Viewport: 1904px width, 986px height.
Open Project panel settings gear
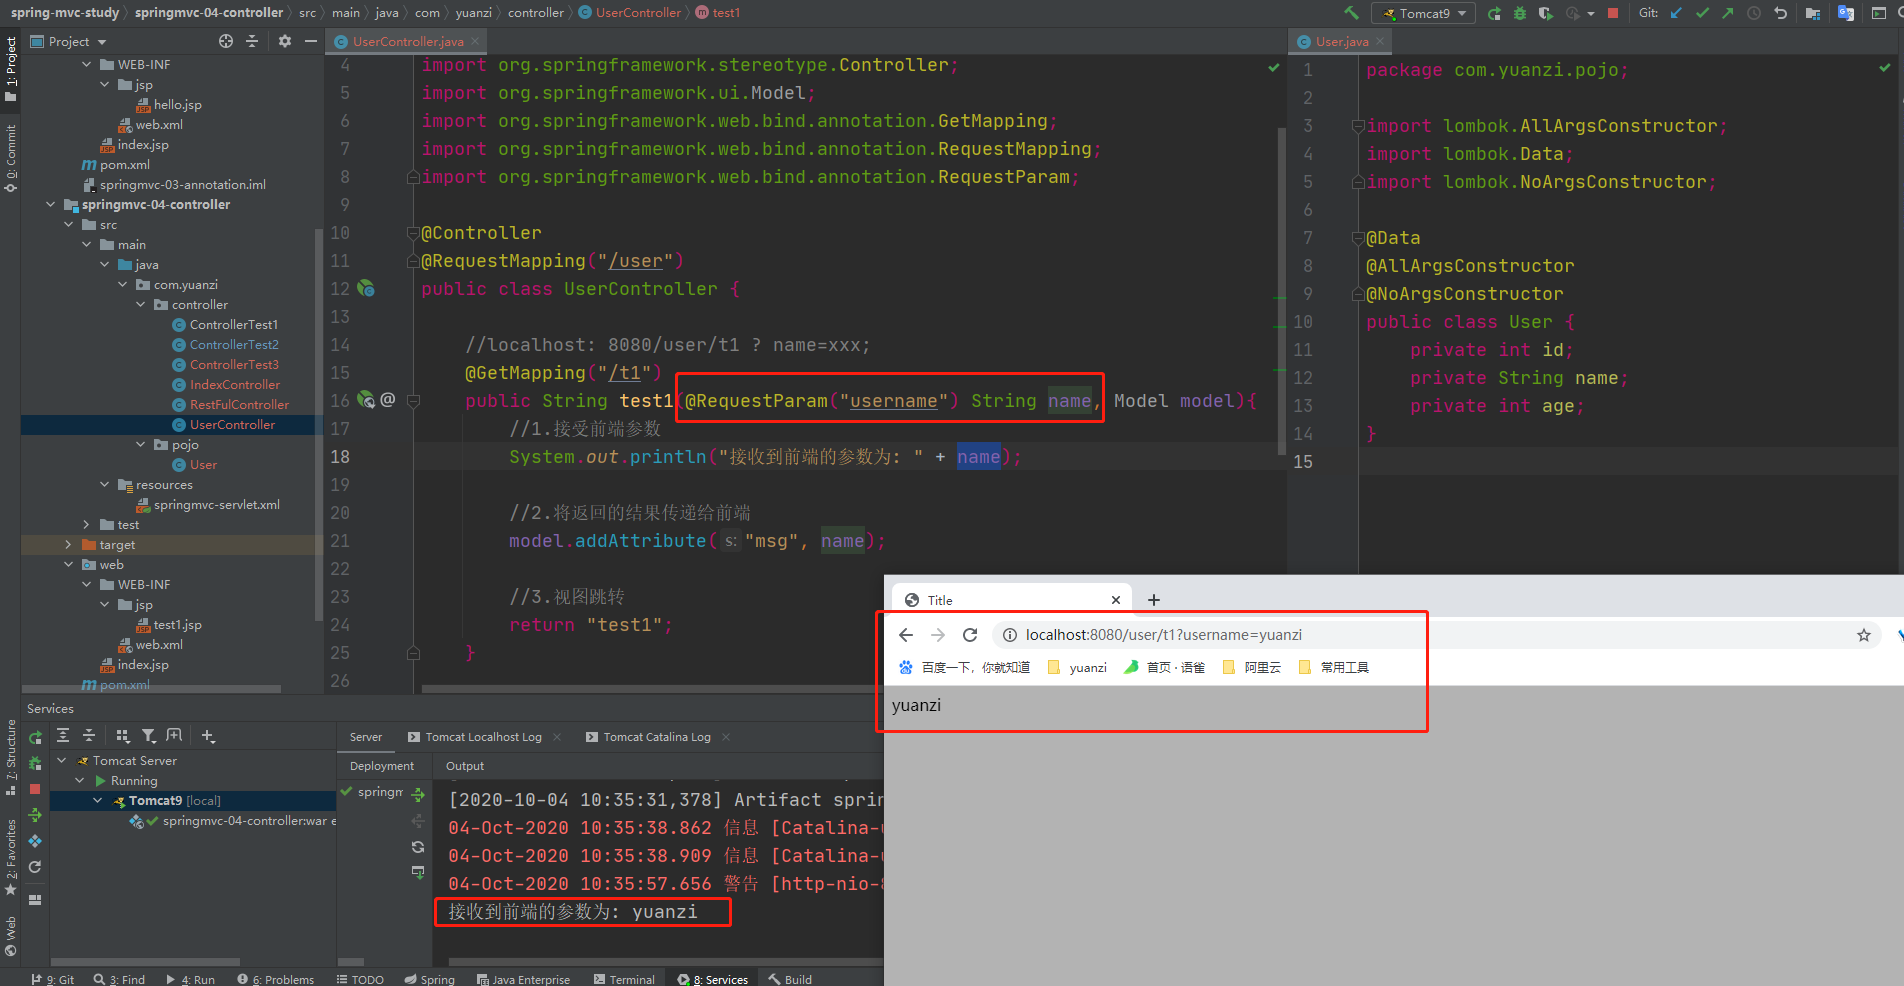(x=285, y=41)
